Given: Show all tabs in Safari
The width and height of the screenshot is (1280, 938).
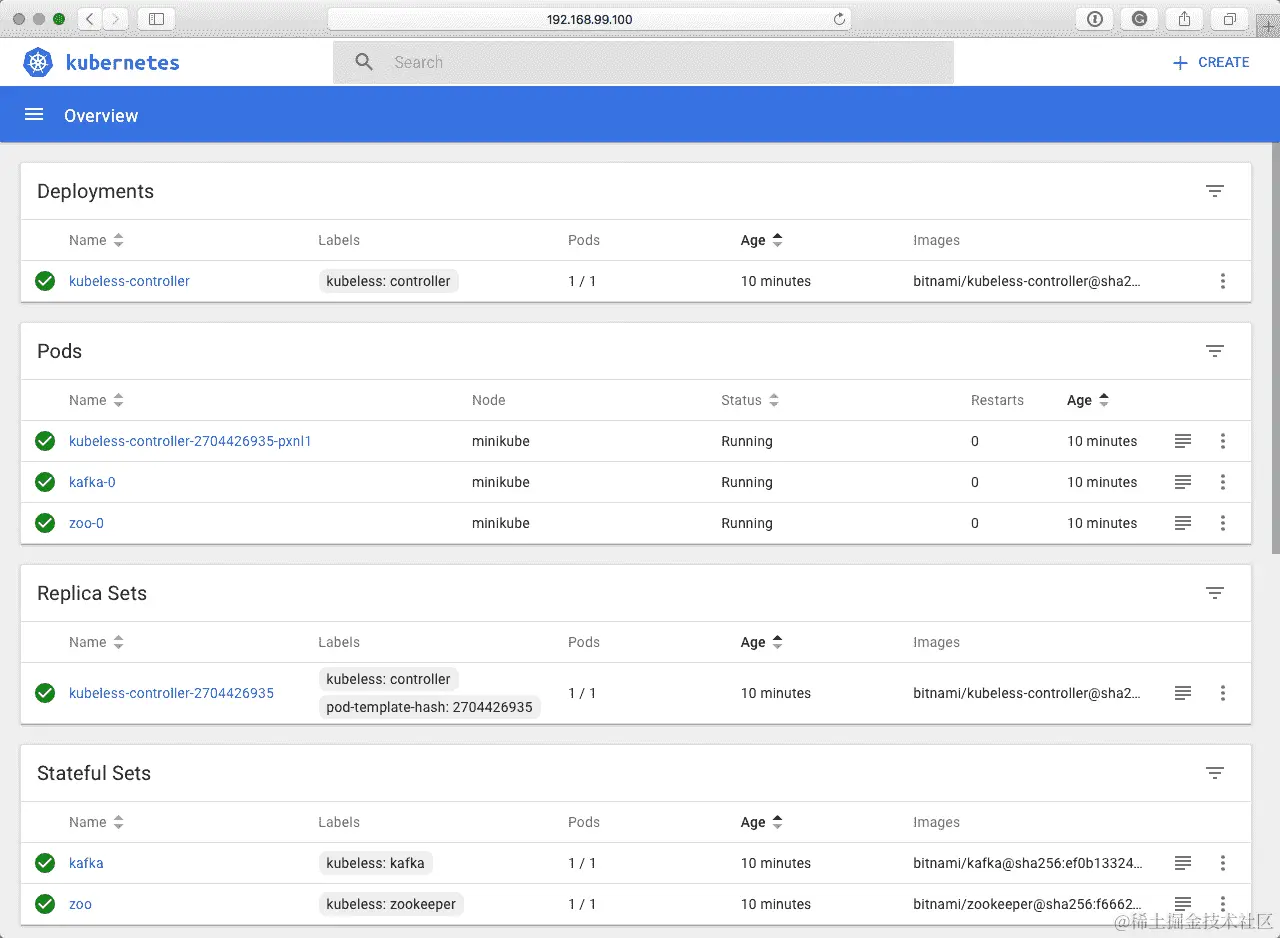Looking at the screenshot, I should coord(1230,19).
